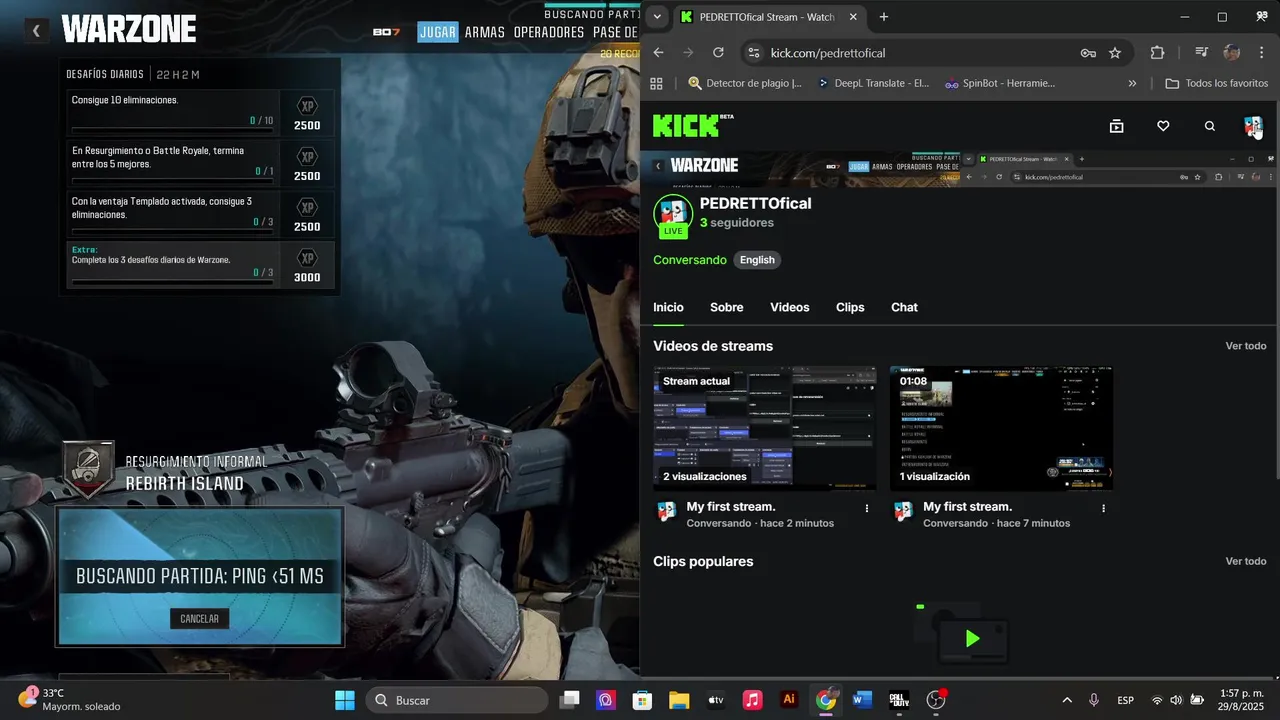Viewport: 1280px width, 720px height.
Task: Open Call of Duty taskbar icon
Action: [x=899, y=700]
